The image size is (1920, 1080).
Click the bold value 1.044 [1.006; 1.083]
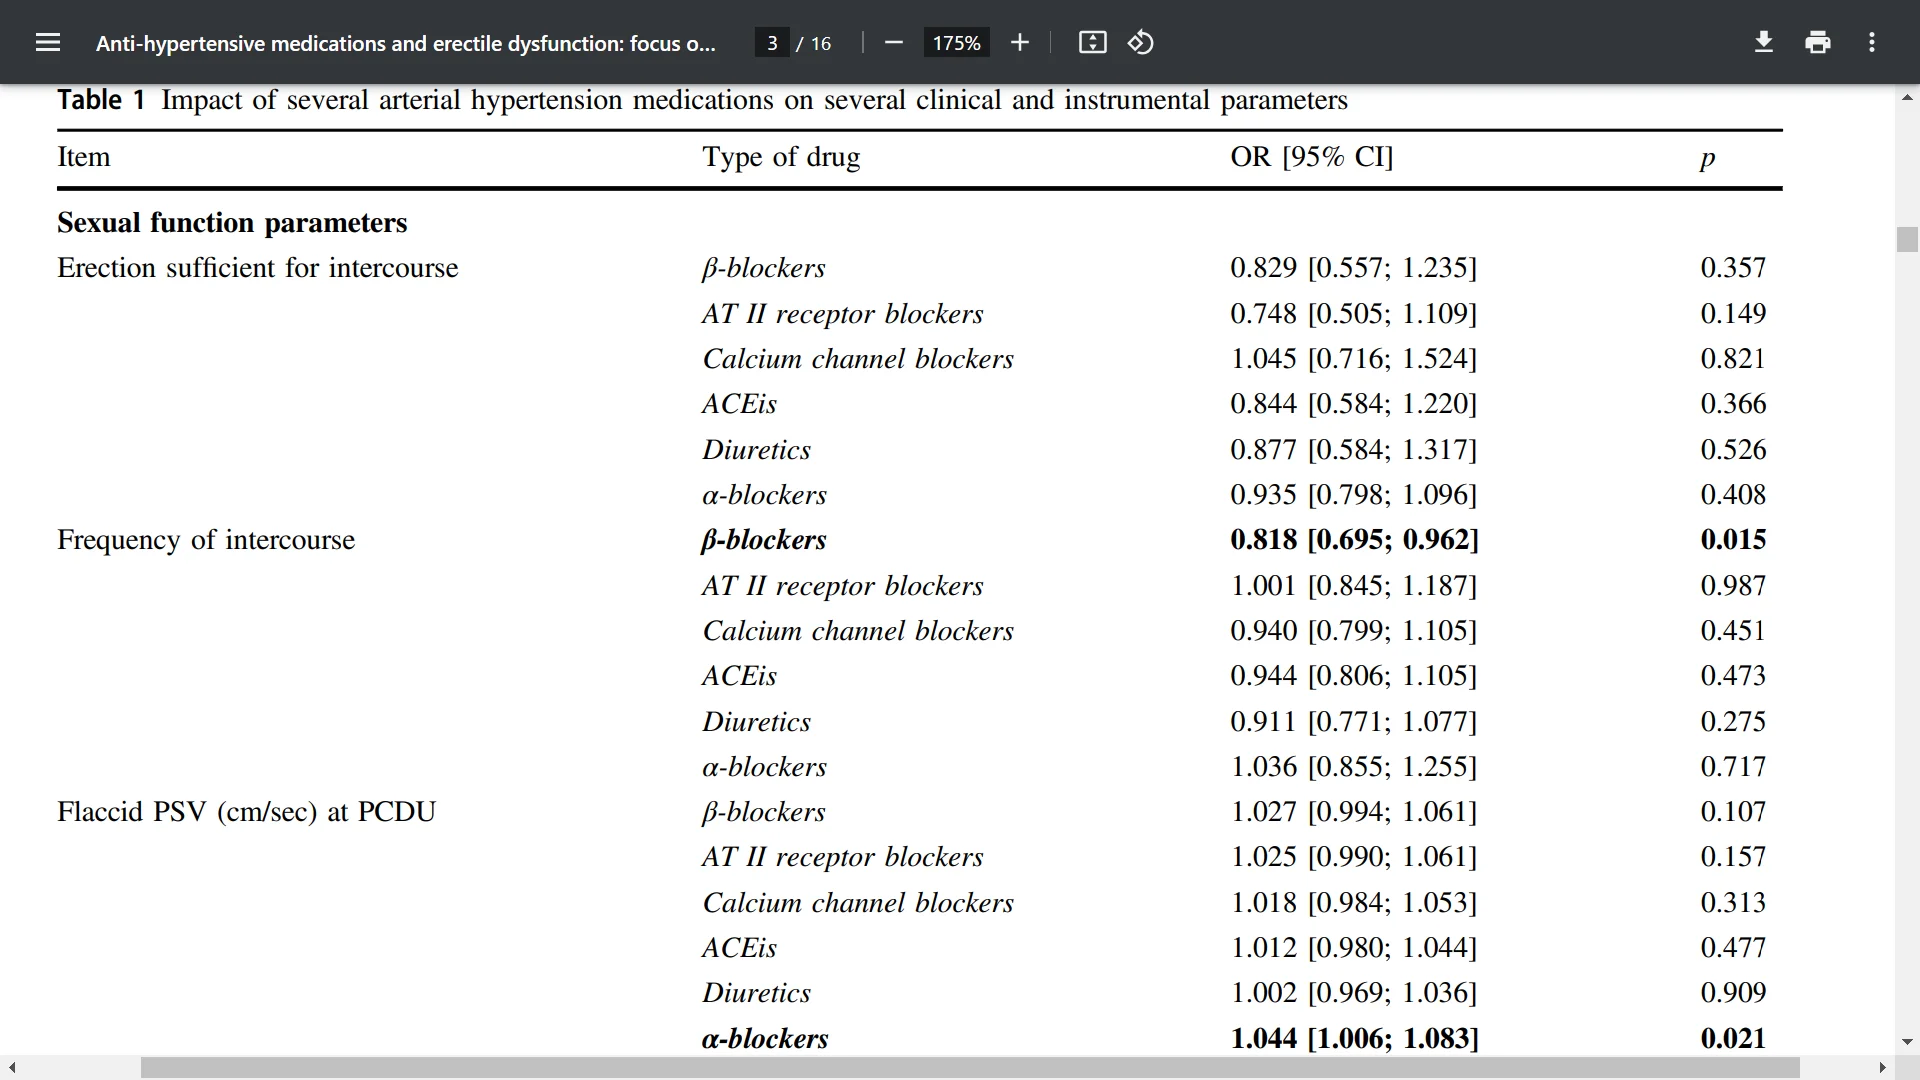1354,1038
